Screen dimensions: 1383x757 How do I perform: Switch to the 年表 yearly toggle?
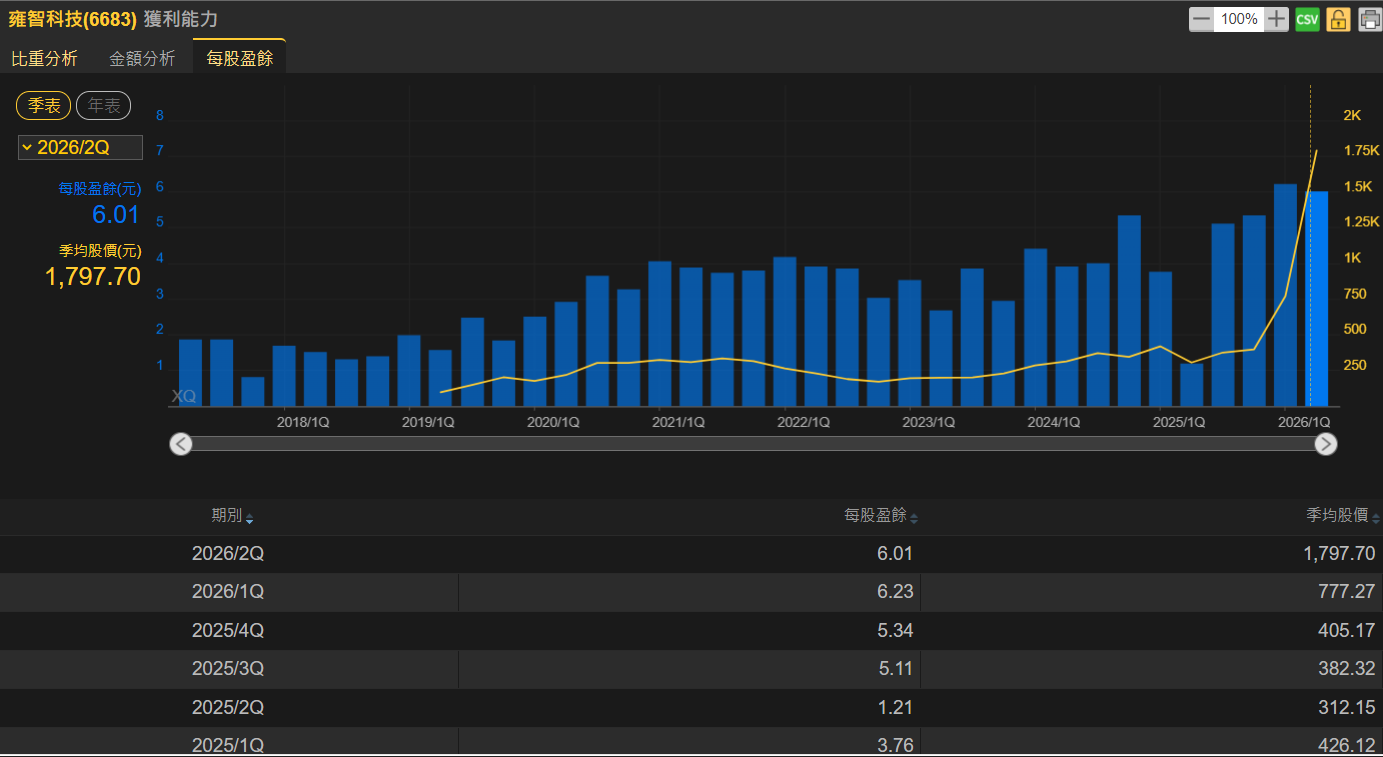point(104,105)
